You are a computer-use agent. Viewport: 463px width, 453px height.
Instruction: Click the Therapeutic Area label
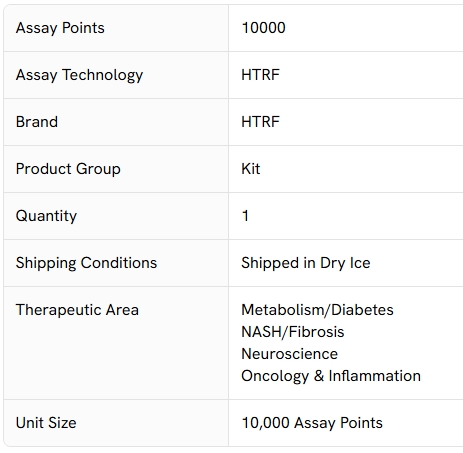coord(77,310)
